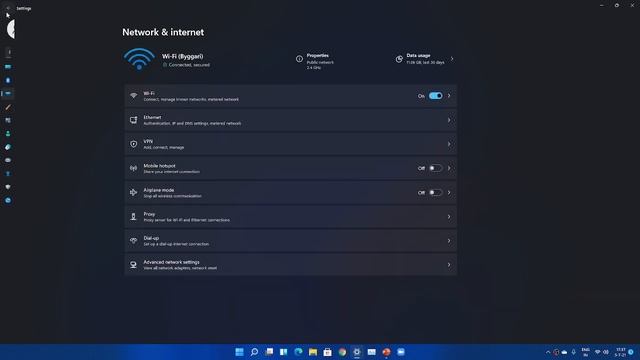The height and width of the screenshot is (360, 640).
Task: Open the user profile avatar in the sidebar
Action: [11, 29]
